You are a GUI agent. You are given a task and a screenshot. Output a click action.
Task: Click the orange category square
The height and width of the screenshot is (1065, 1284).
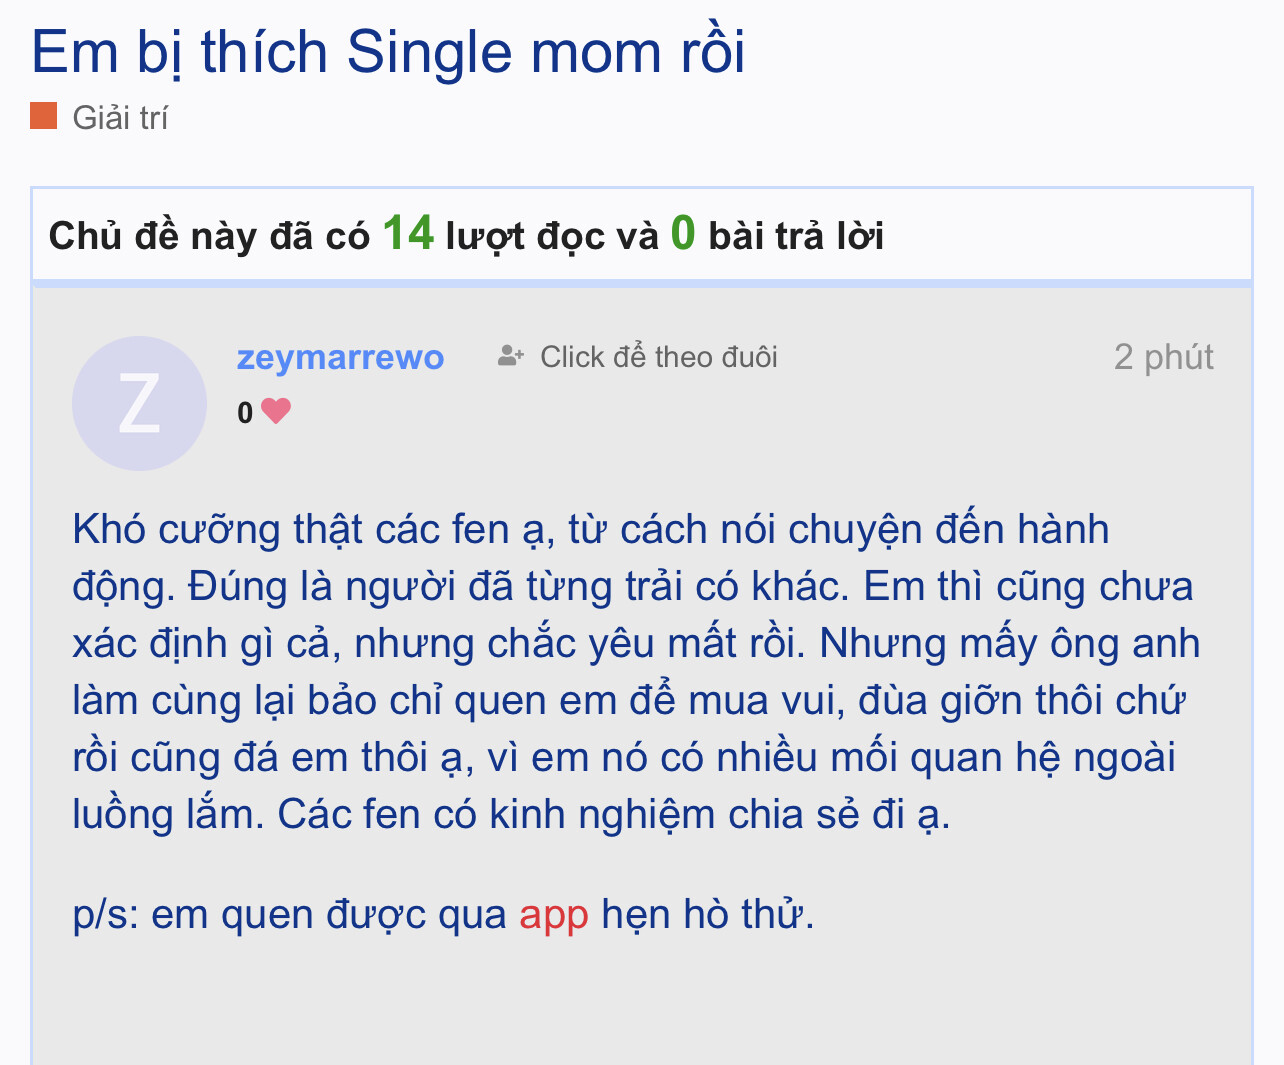click(43, 116)
